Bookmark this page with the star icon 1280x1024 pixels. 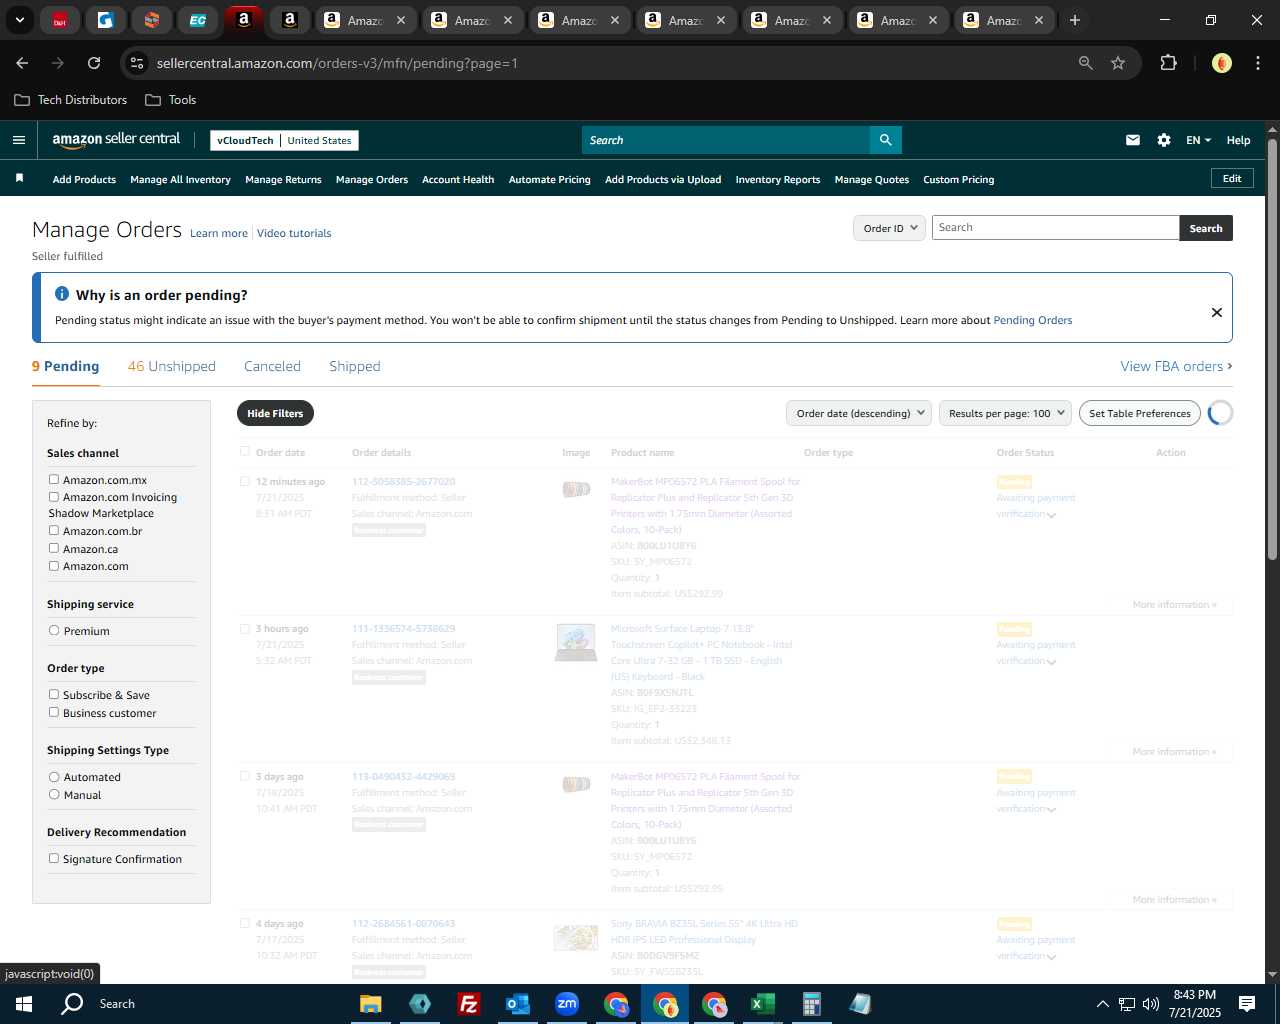[x=1118, y=63]
